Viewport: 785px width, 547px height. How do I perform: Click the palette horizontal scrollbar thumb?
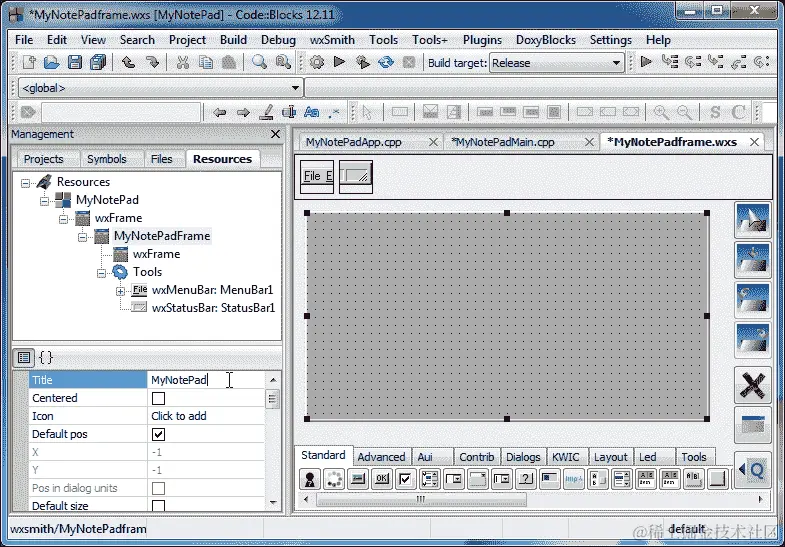coord(421,499)
